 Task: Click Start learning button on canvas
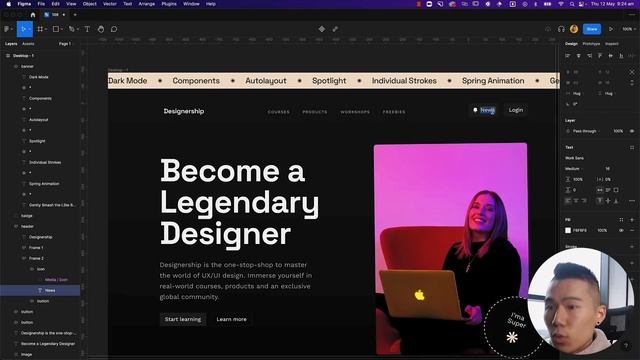183,319
